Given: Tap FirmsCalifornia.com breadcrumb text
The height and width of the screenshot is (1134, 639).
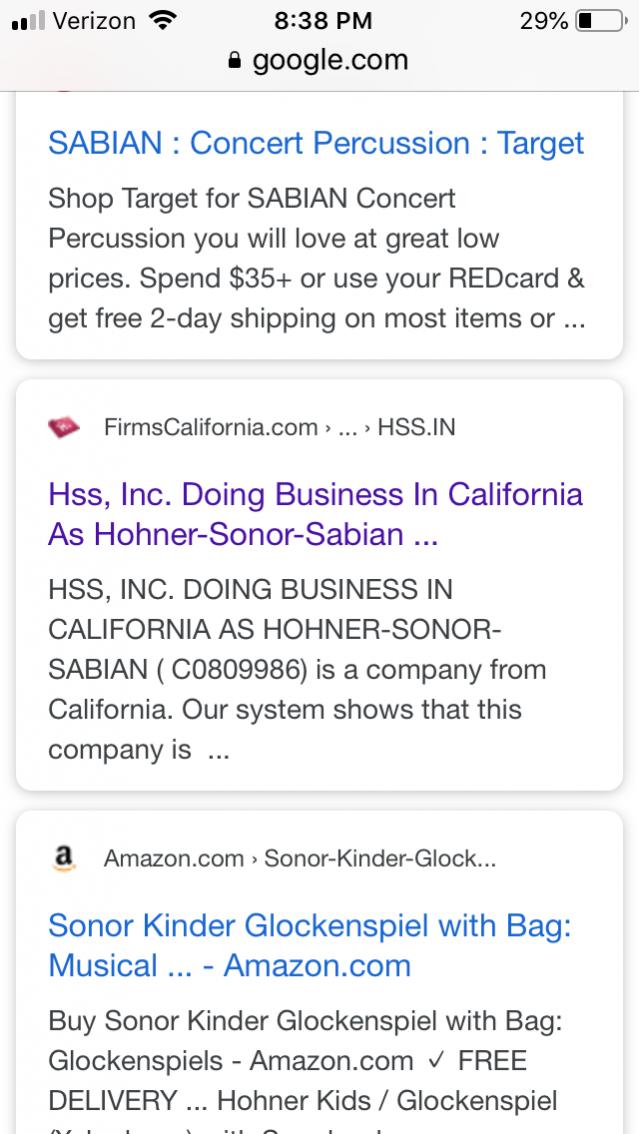Looking at the screenshot, I should tap(210, 428).
